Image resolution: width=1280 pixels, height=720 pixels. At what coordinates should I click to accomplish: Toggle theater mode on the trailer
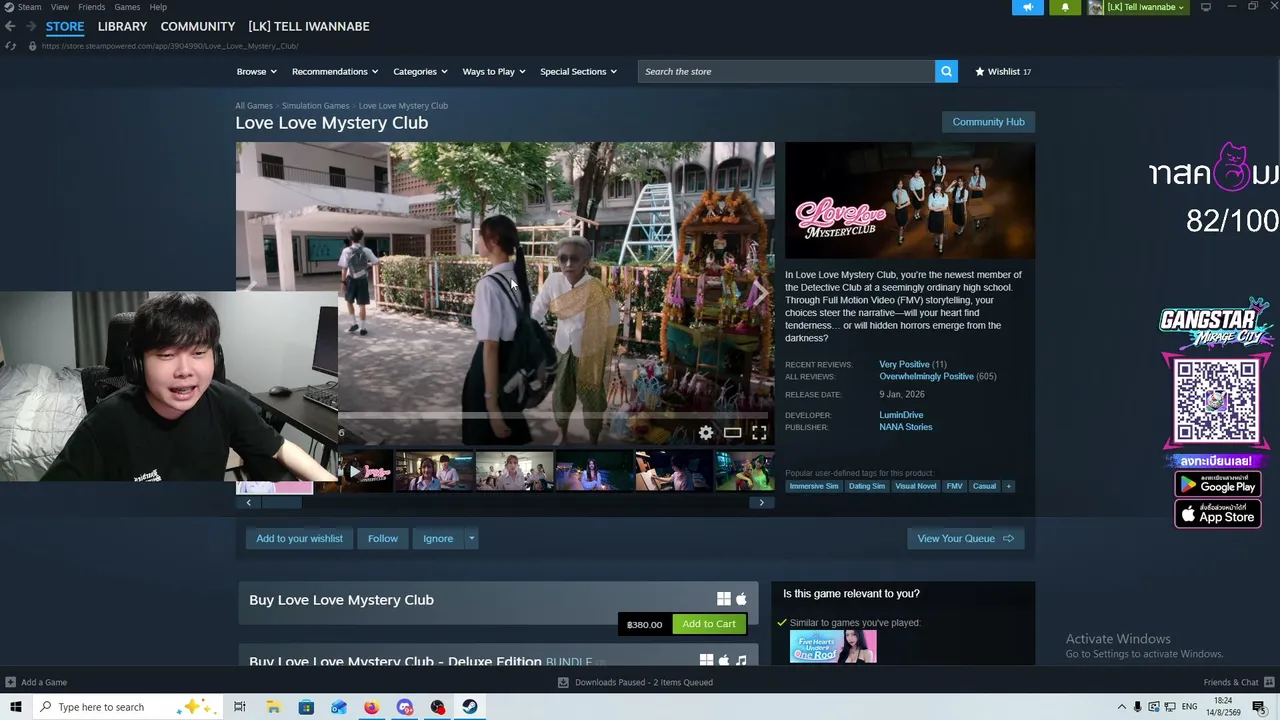click(x=733, y=432)
